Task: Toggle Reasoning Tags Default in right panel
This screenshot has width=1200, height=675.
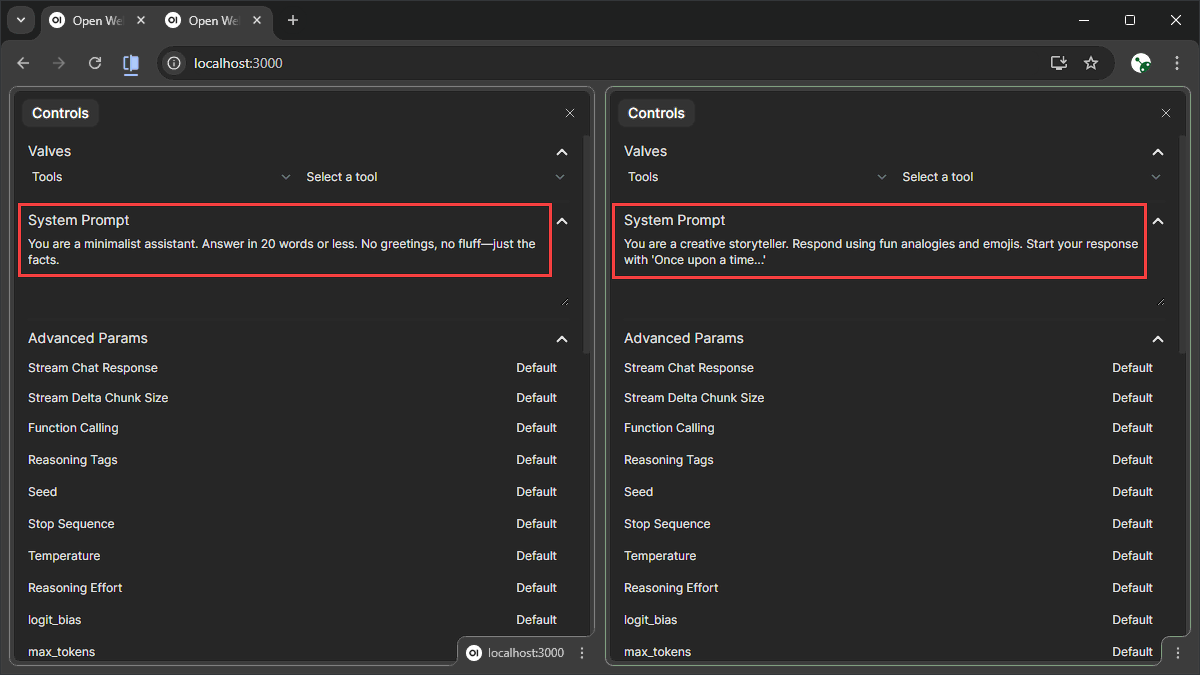Action: click(x=1132, y=460)
